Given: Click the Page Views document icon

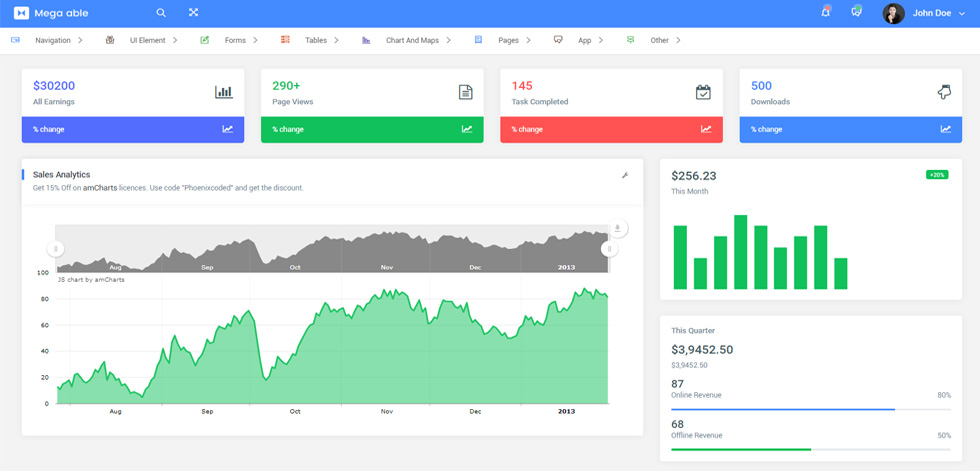Looking at the screenshot, I should click(466, 92).
